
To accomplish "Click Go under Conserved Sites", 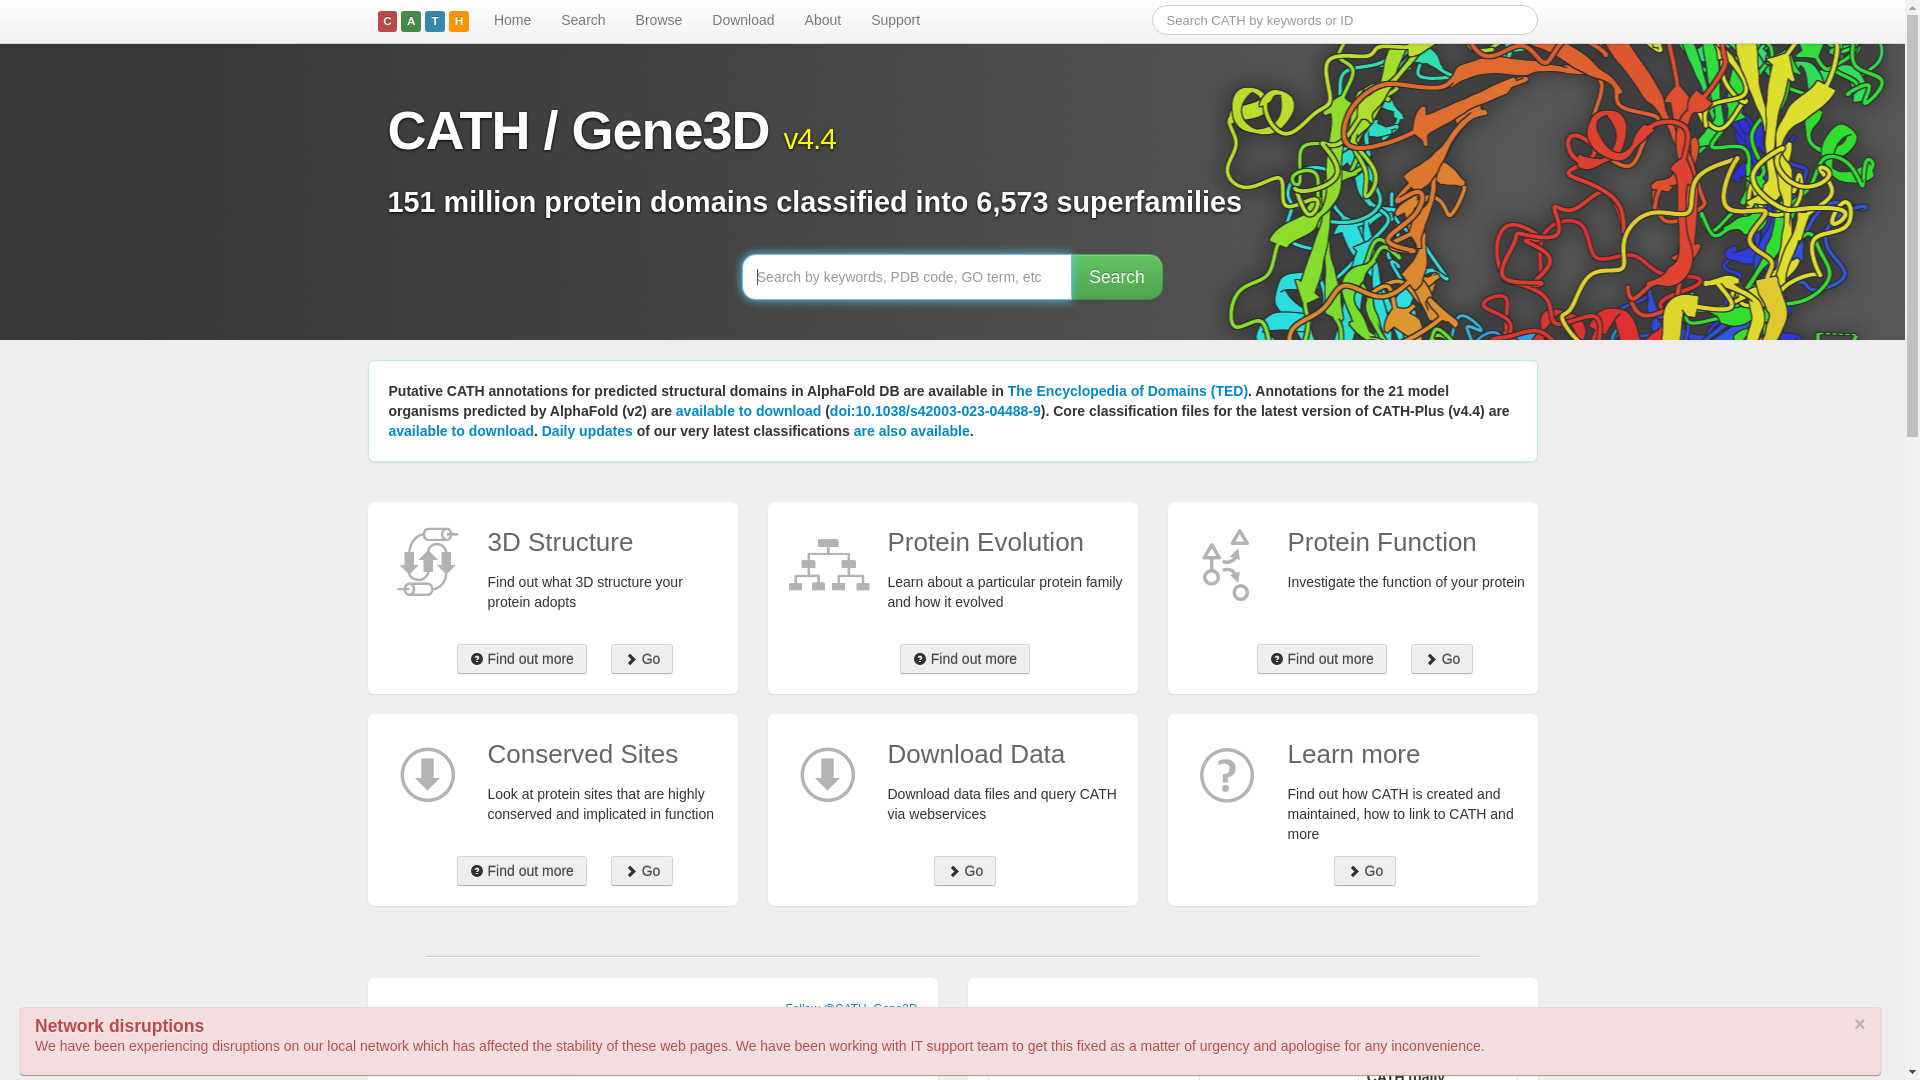I will [x=642, y=871].
